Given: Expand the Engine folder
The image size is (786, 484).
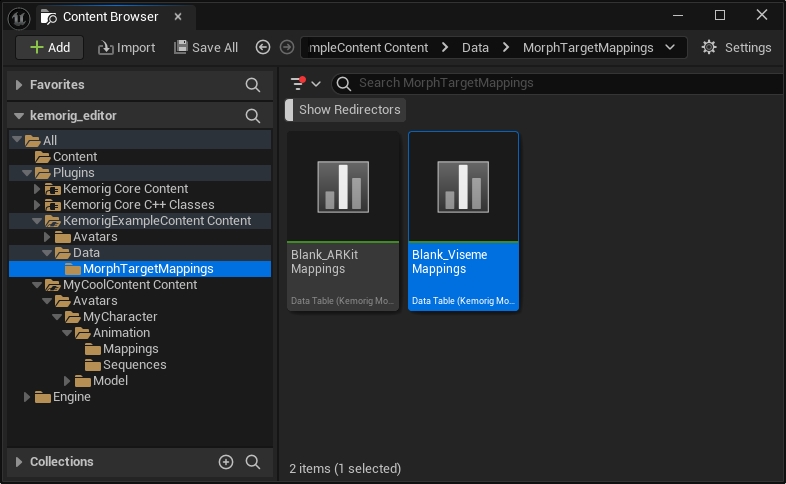Looking at the screenshot, I should point(28,397).
